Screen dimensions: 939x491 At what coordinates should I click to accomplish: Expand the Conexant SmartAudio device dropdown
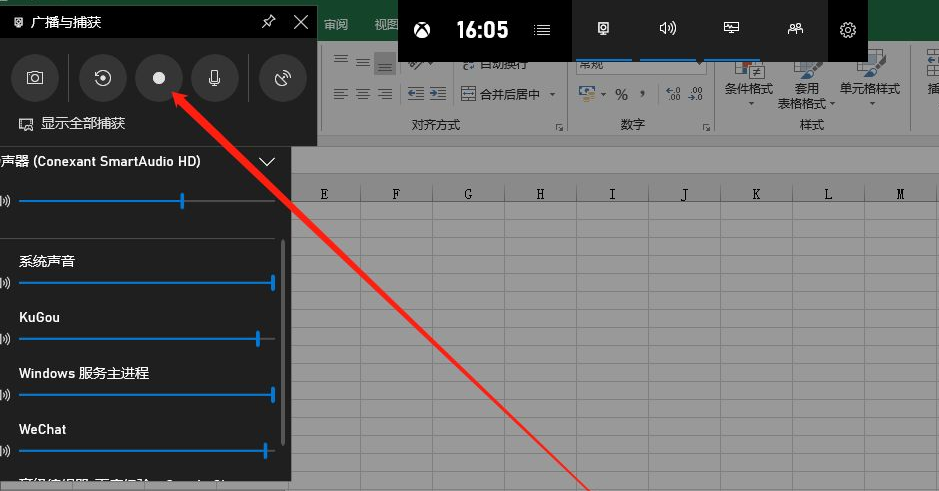click(266, 162)
